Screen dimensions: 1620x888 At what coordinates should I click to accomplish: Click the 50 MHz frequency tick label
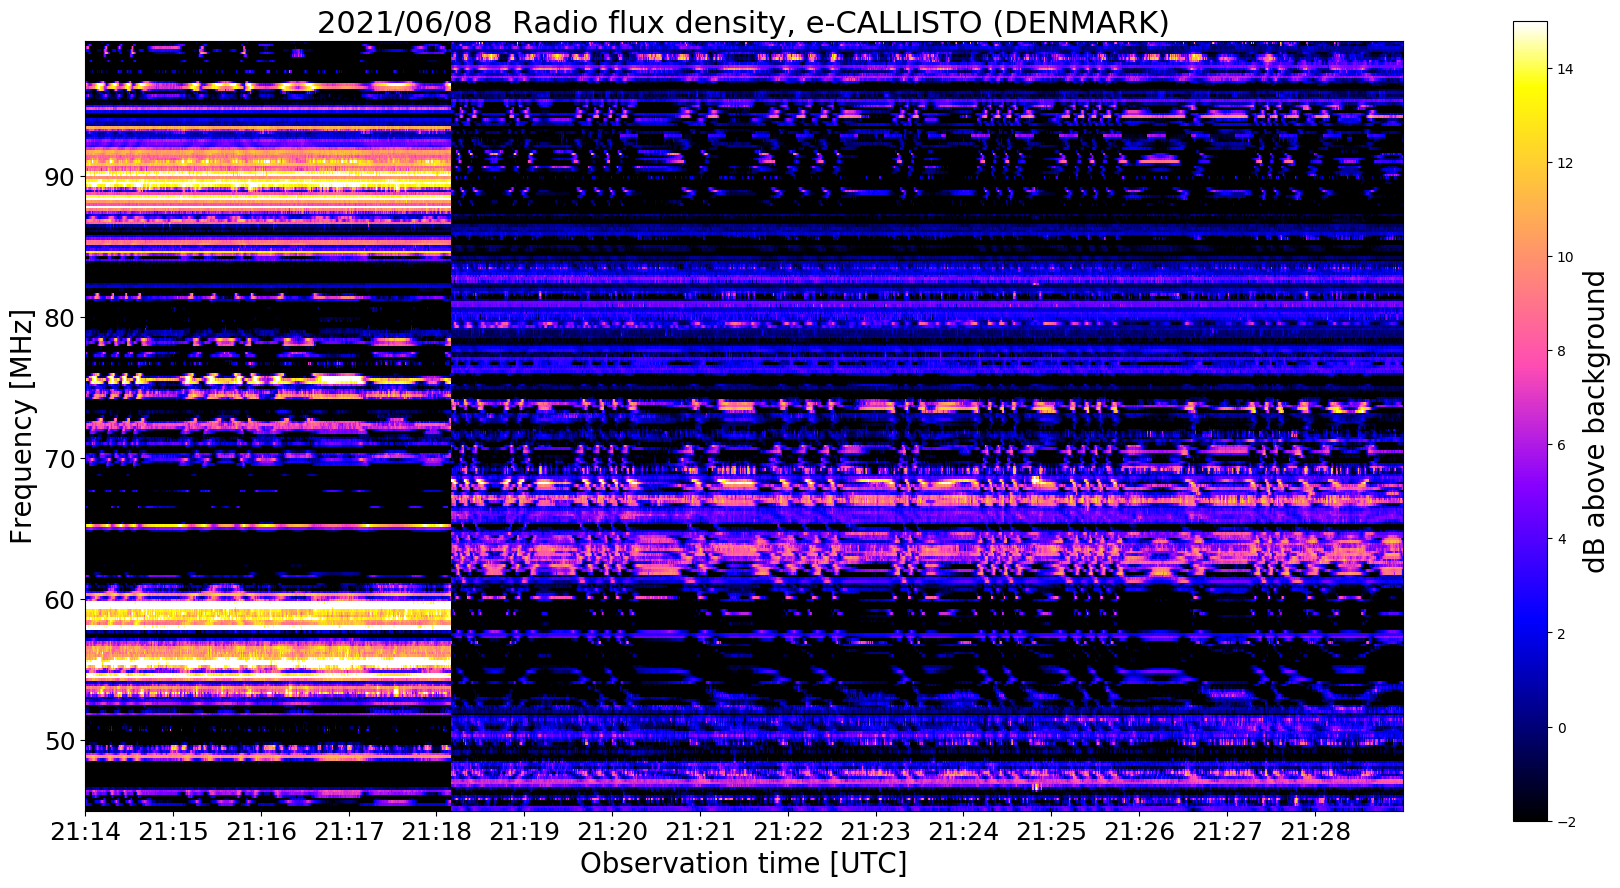[x=59, y=741]
